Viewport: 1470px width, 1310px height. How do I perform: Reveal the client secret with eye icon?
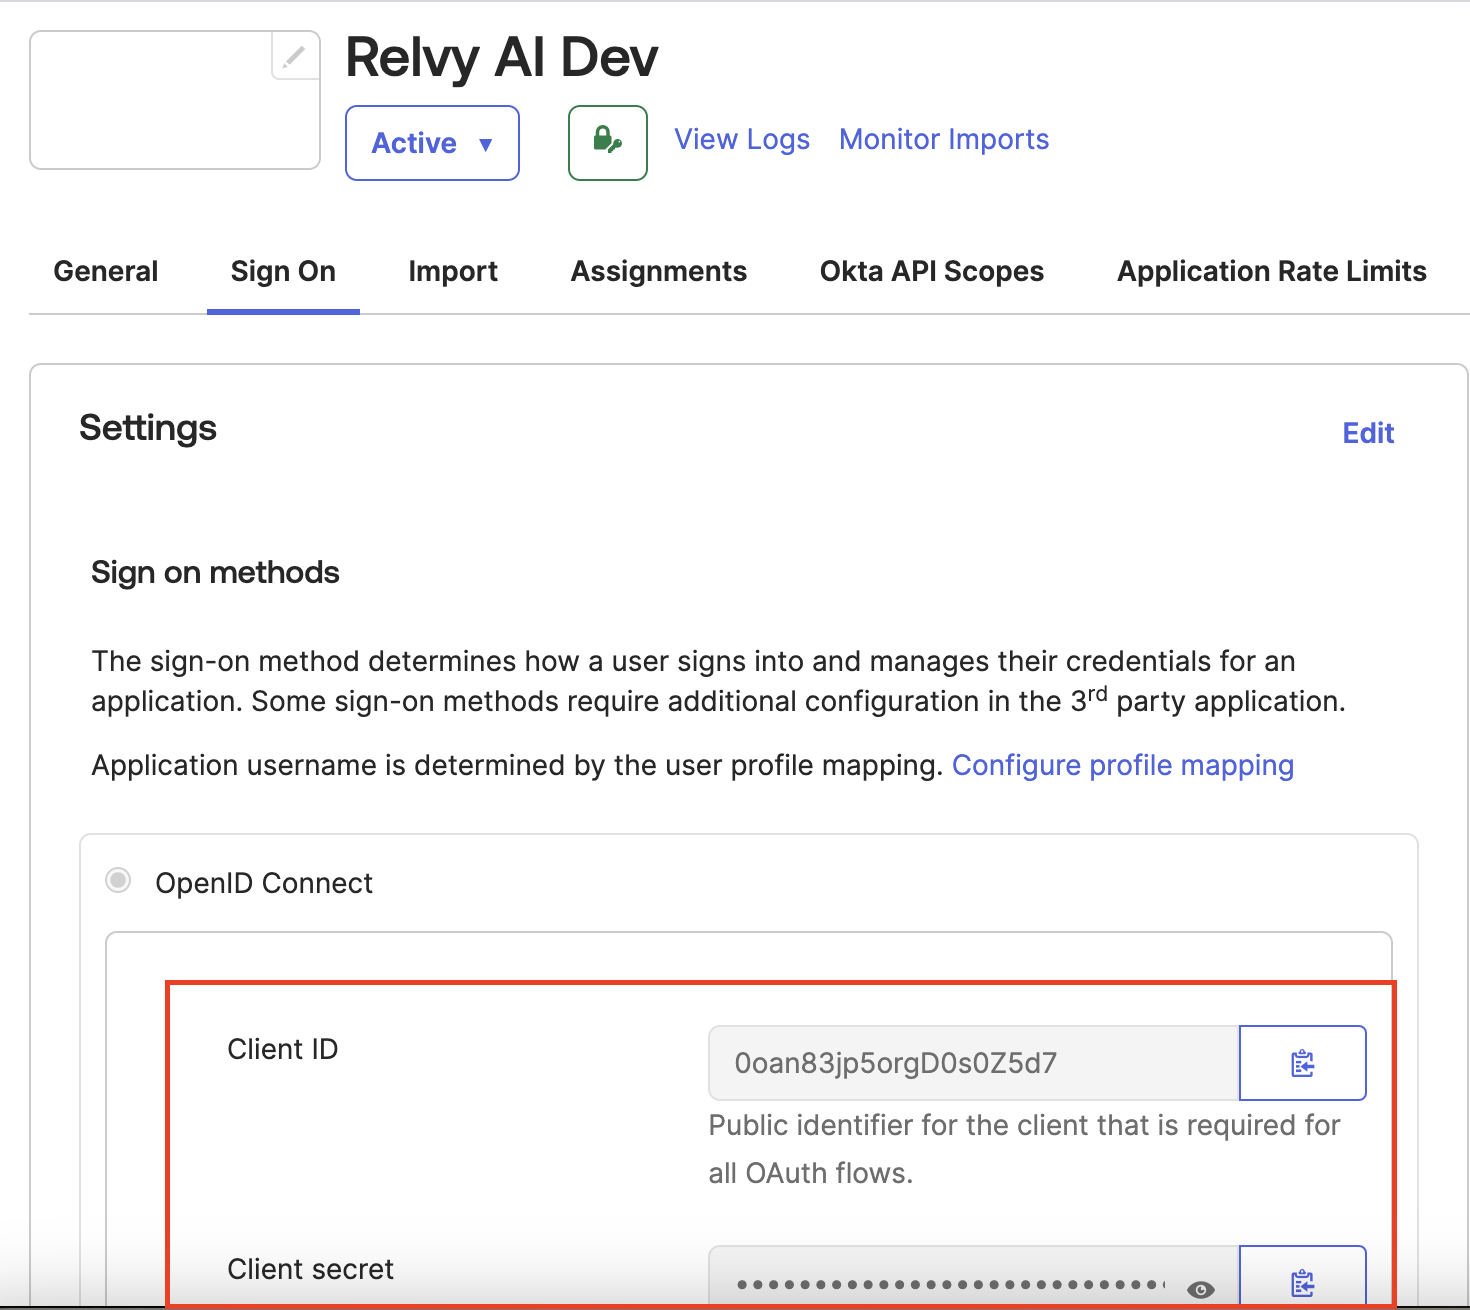point(1201,1289)
